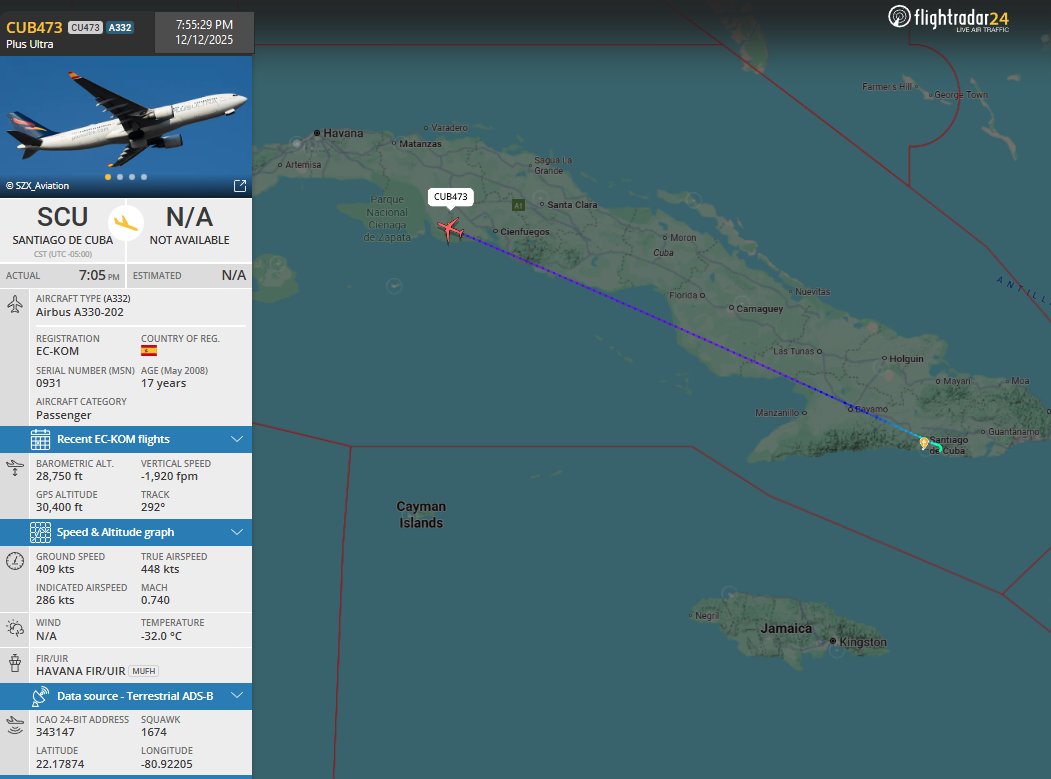Click the squawk 1674 value
The height and width of the screenshot is (779, 1051).
click(x=153, y=733)
